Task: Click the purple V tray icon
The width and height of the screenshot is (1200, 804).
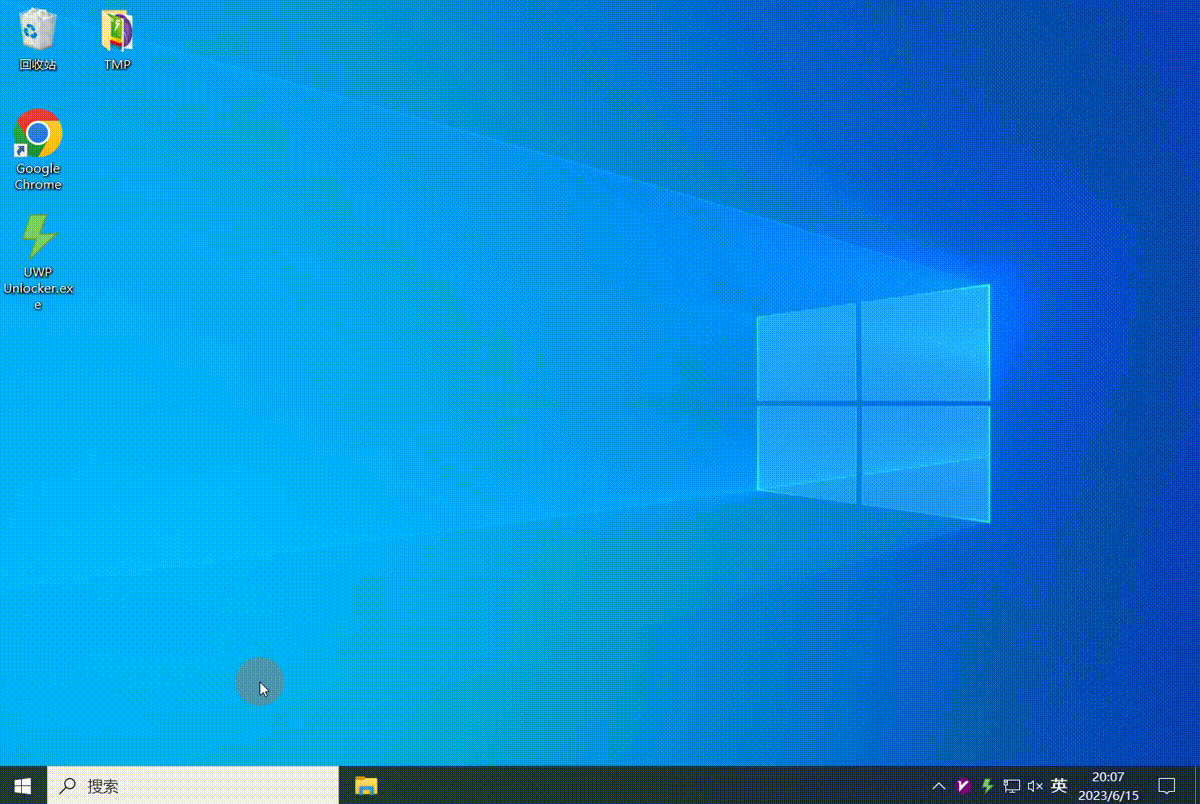Action: pyautogui.click(x=963, y=786)
